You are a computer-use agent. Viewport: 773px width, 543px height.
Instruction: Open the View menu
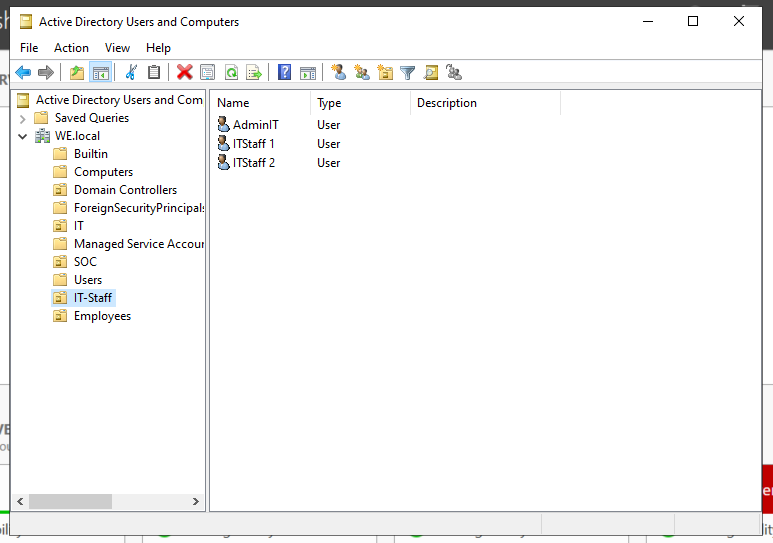click(x=117, y=48)
